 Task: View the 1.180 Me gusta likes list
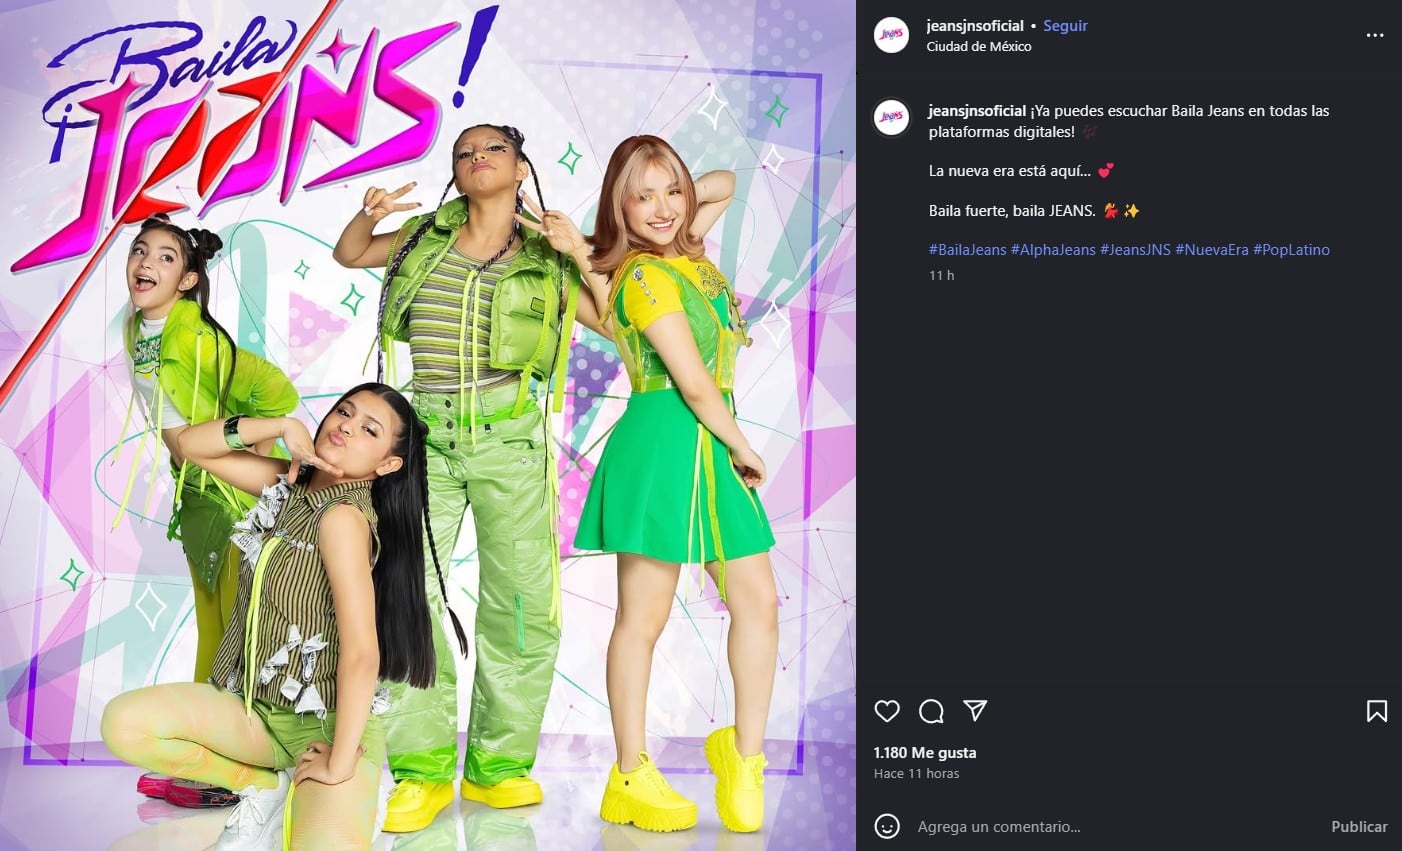(x=924, y=753)
